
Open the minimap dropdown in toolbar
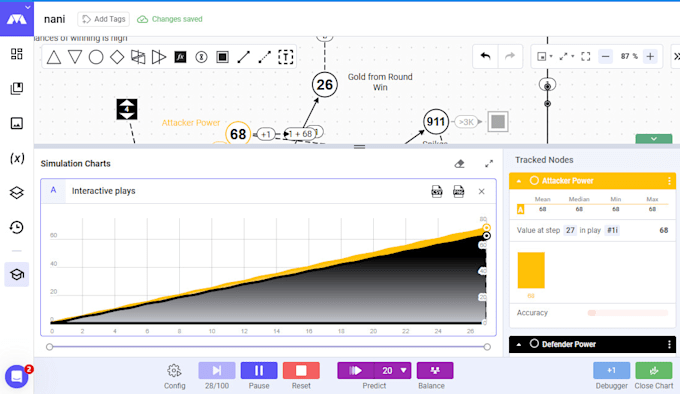[x=545, y=56]
